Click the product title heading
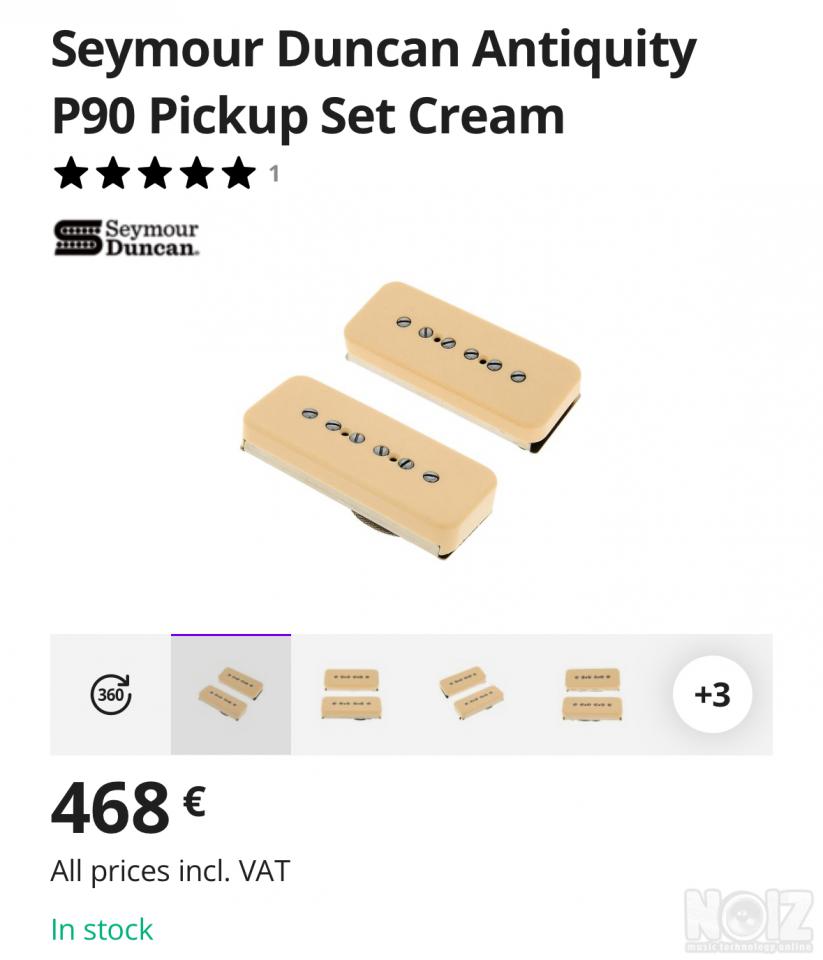The height and width of the screenshot is (960, 823). 373,82
